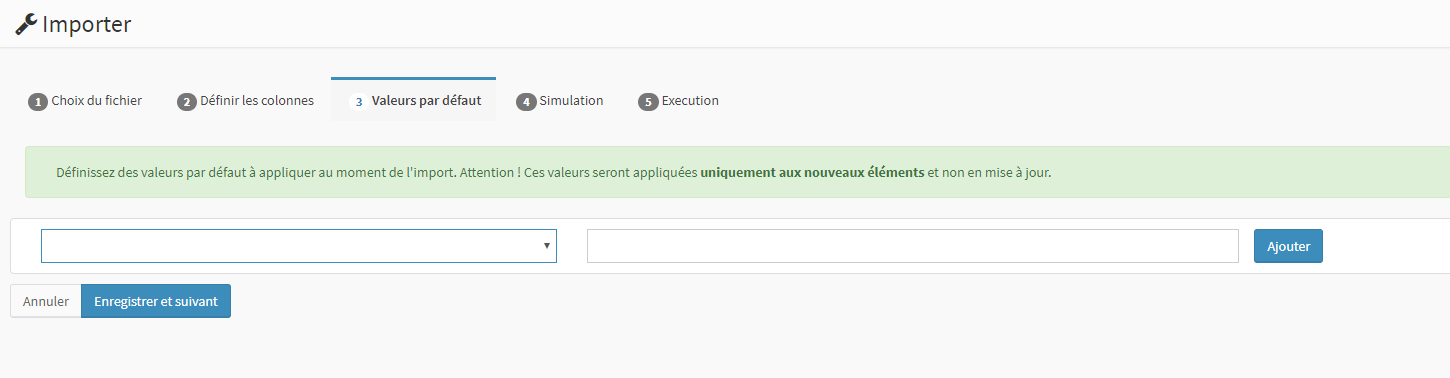Click the Ajouter button
1450x378 pixels.
click(1288, 246)
